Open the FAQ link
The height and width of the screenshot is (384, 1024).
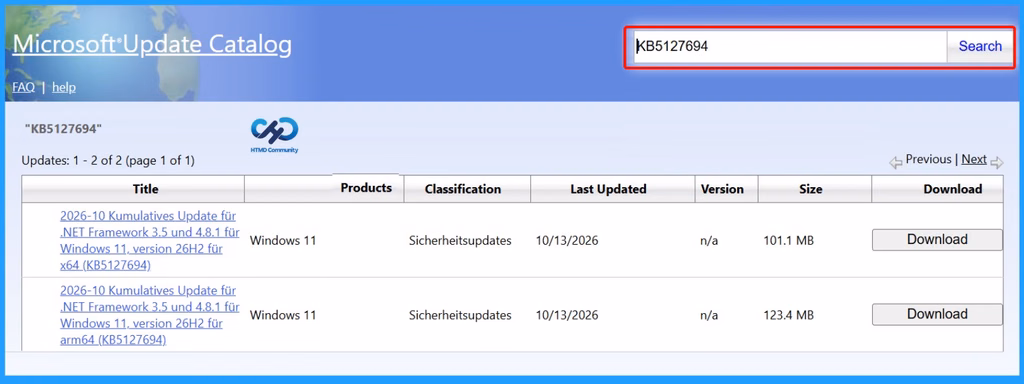click(x=24, y=87)
